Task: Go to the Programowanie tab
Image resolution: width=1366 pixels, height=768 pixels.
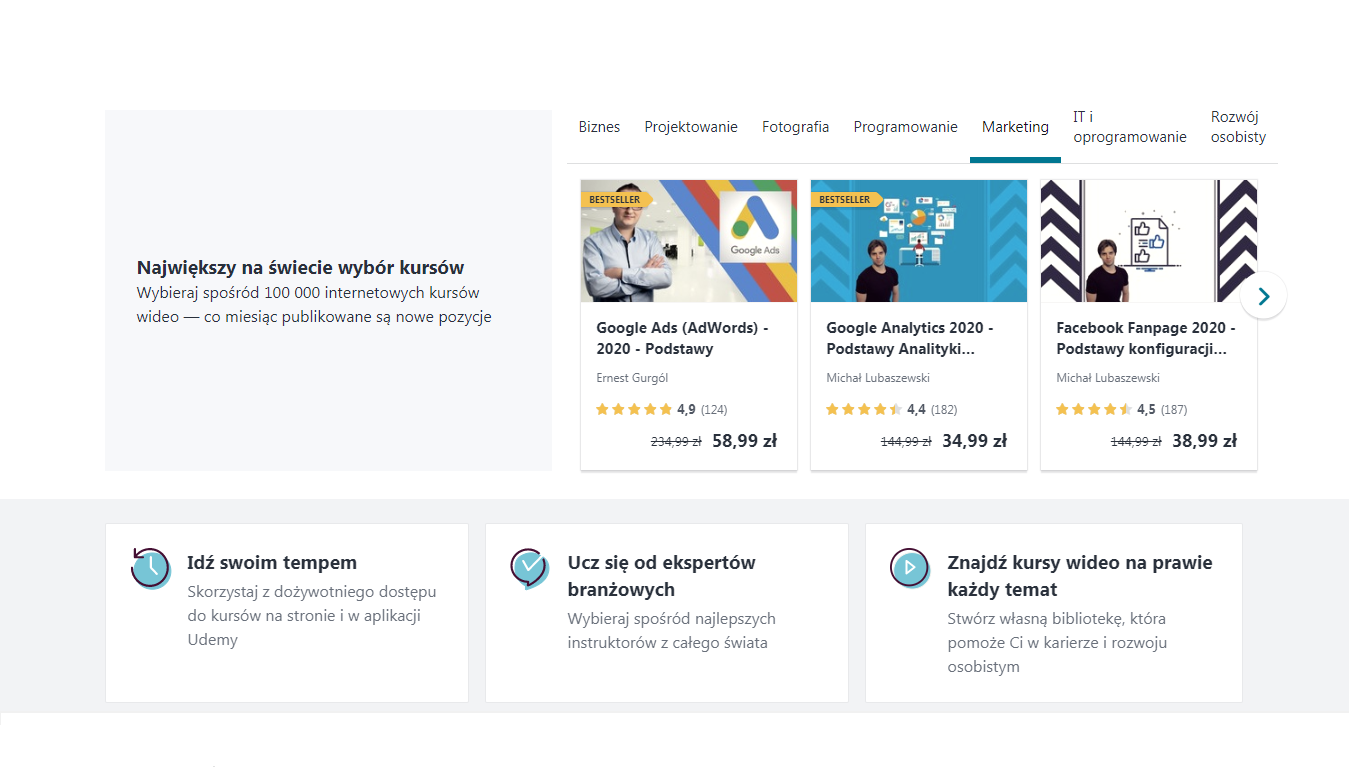Action: point(905,127)
